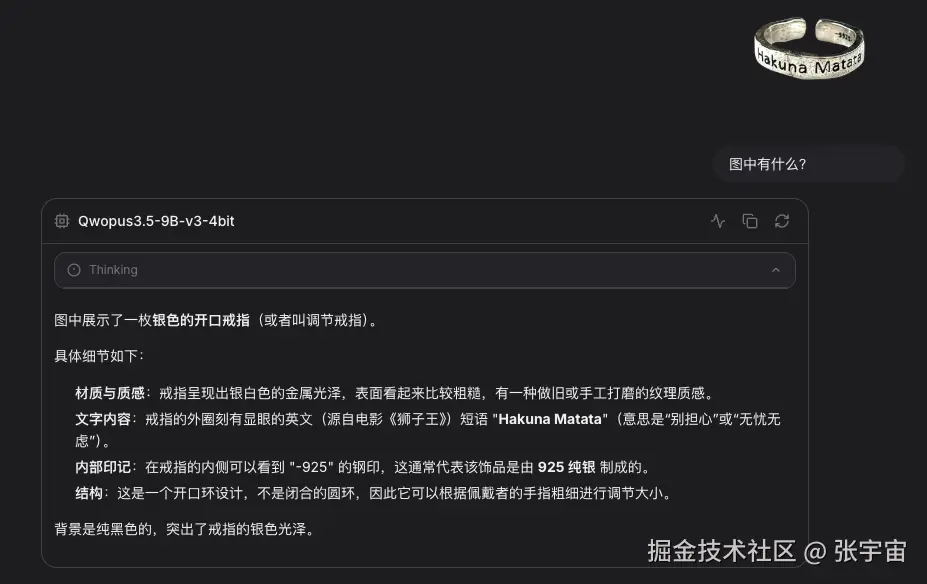The width and height of the screenshot is (927, 584).
Task: Toggle the Thinking panel by its label
Action: coord(114,270)
